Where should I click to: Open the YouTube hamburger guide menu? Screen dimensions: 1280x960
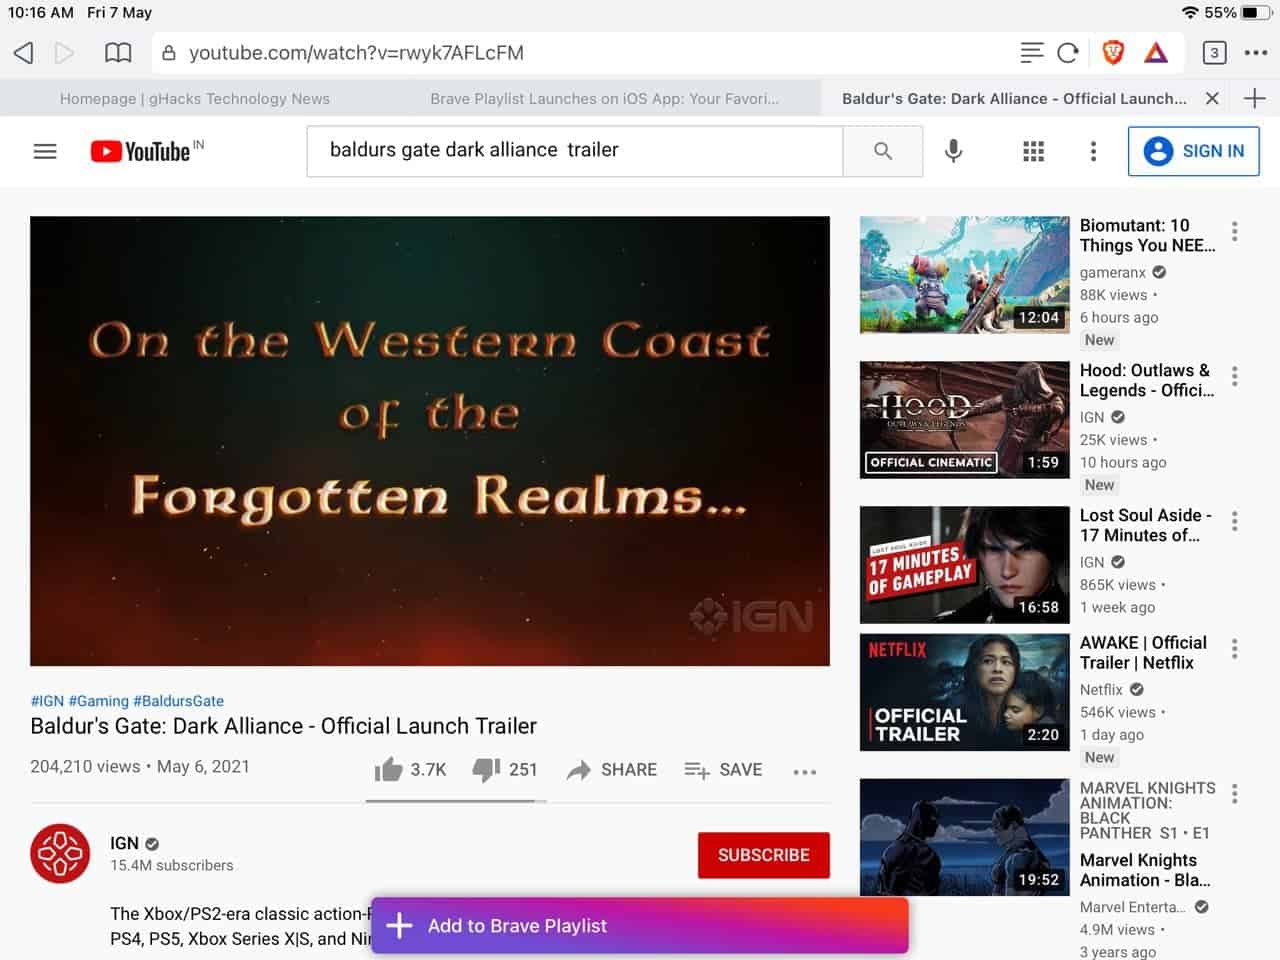[x=45, y=151]
